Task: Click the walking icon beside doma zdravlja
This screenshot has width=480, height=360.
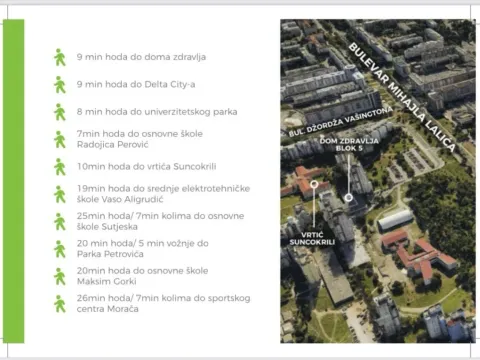Action: point(60,57)
